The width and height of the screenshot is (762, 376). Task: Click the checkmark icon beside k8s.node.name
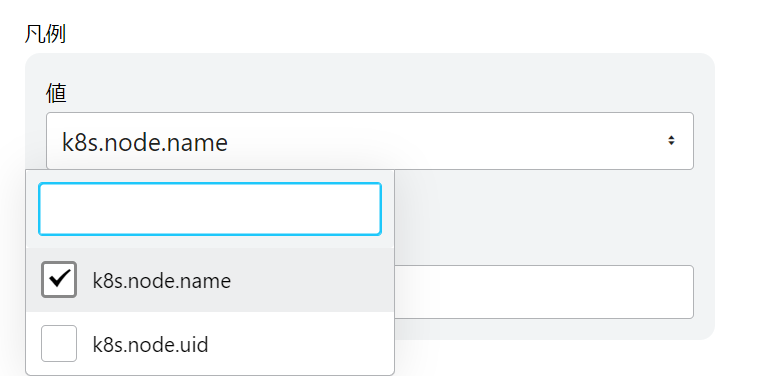coord(59,279)
